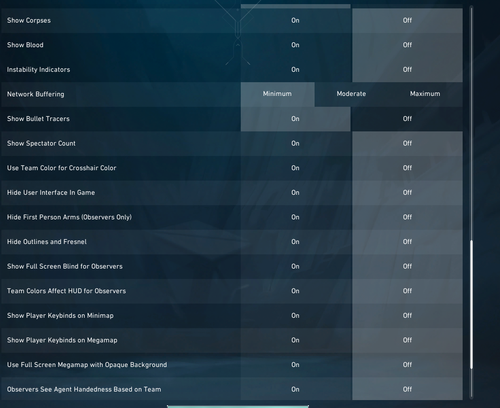Select Off for Hide Outlines and Fresnel

407,242
